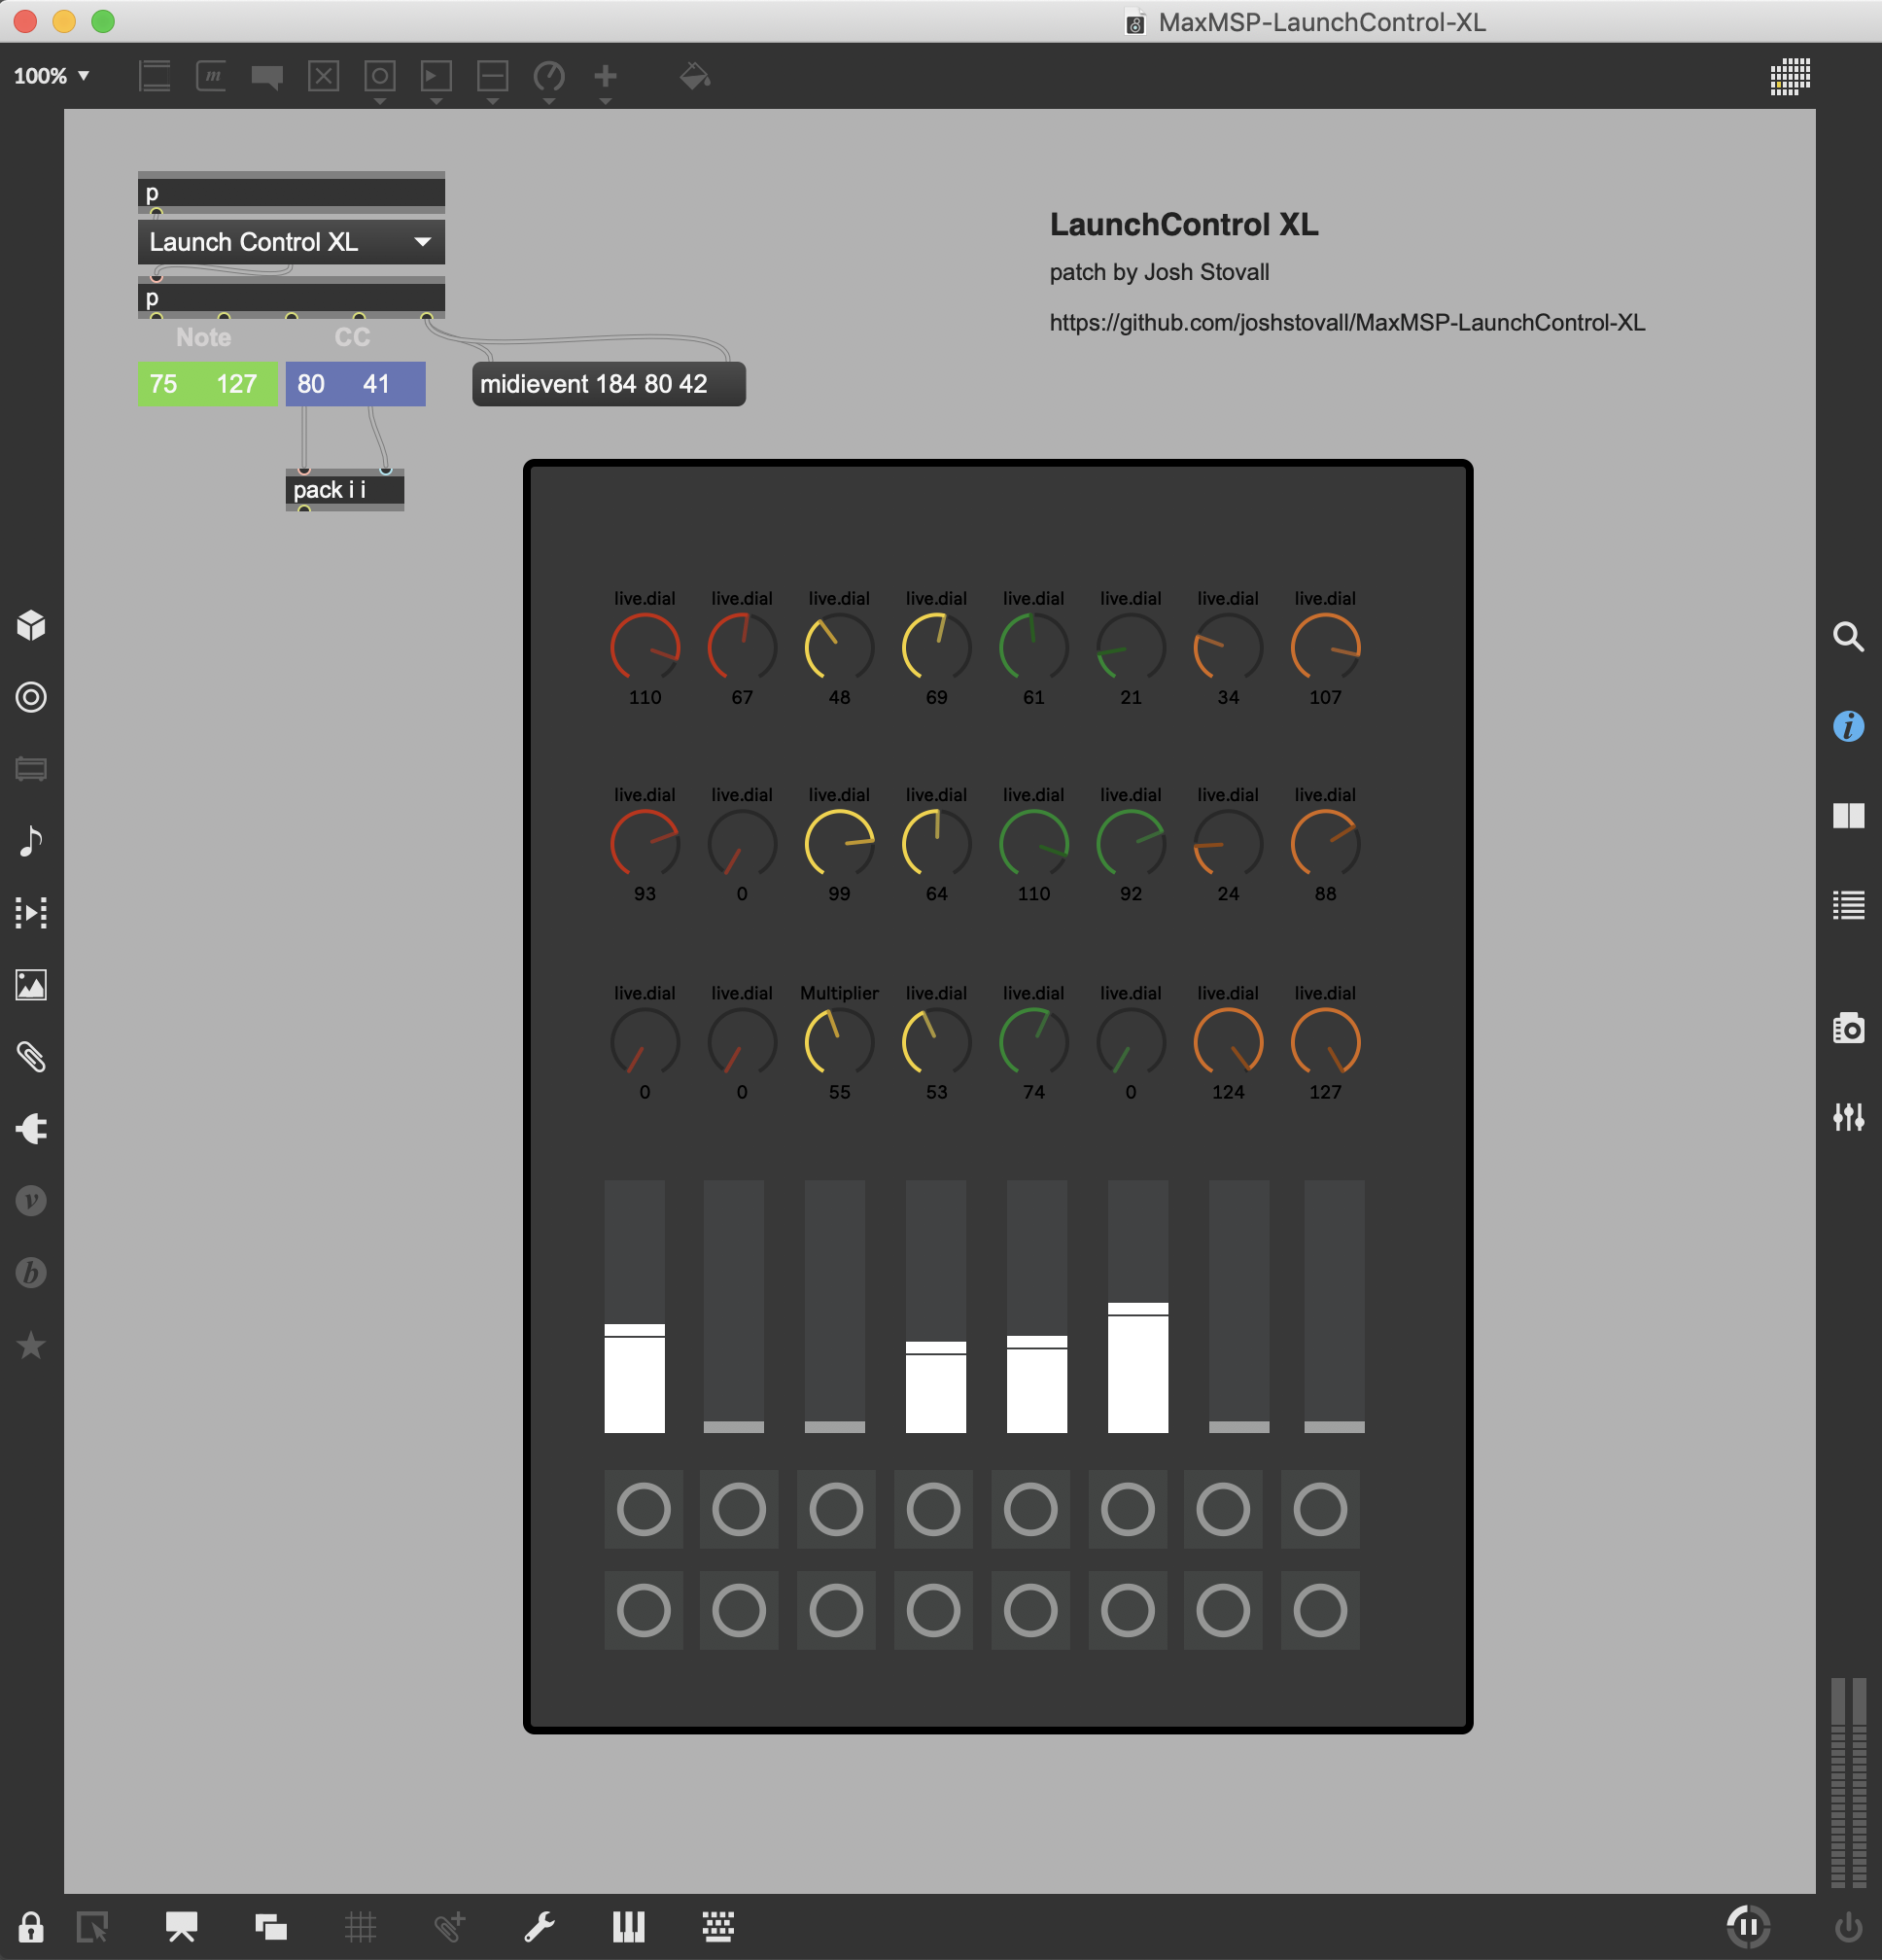This screenshot has width=1882, height=1960.
Task: Click the search icon in right sidebar
Action: pyautogui.click(x=1847, y=636)
